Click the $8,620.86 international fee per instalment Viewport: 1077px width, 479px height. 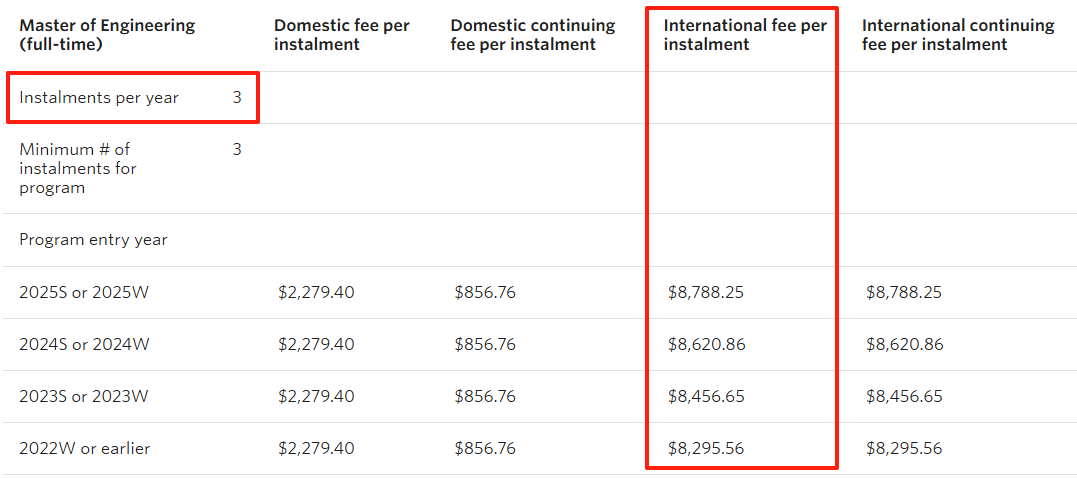coord(706,344)
